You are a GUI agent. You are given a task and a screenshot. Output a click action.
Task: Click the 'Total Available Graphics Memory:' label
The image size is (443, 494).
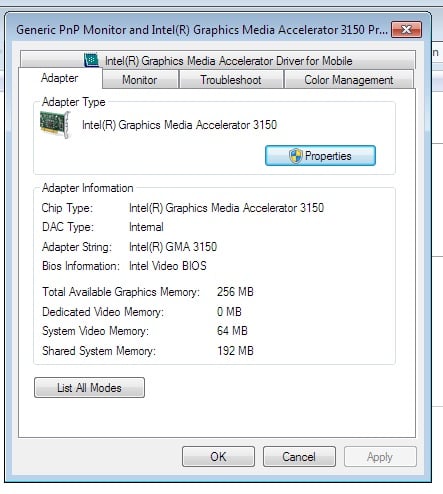(121, 292)
